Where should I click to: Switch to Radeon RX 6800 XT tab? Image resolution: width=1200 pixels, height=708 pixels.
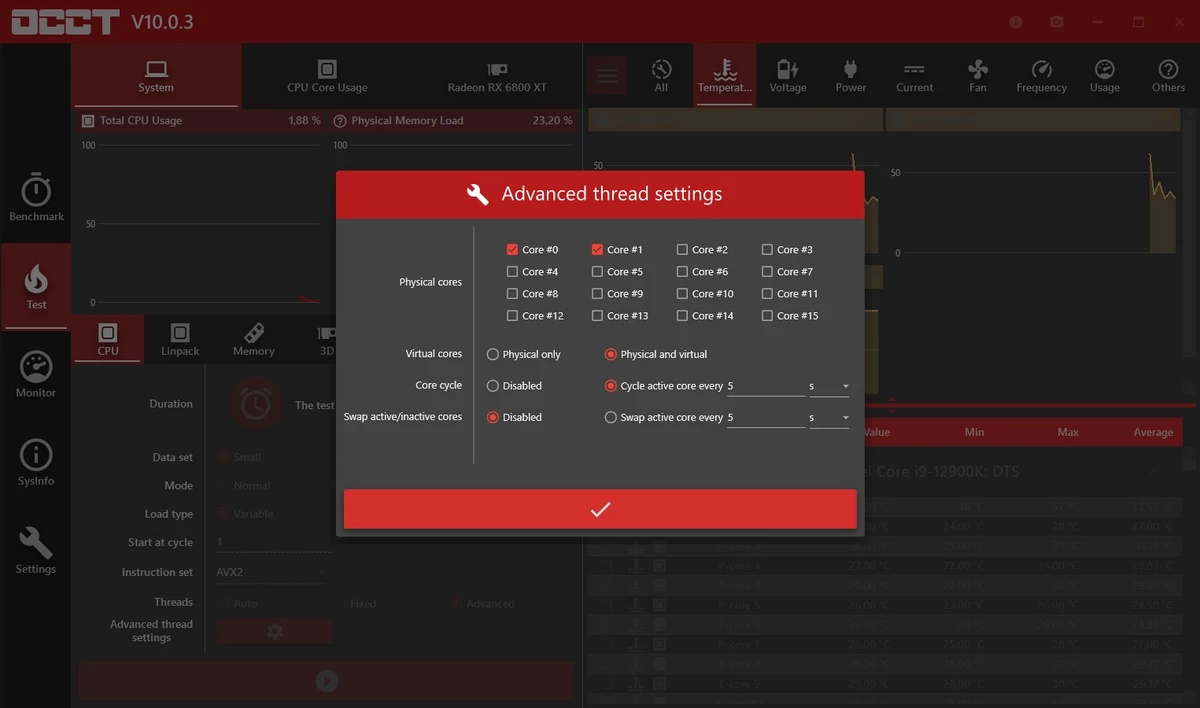pos(497,76)
